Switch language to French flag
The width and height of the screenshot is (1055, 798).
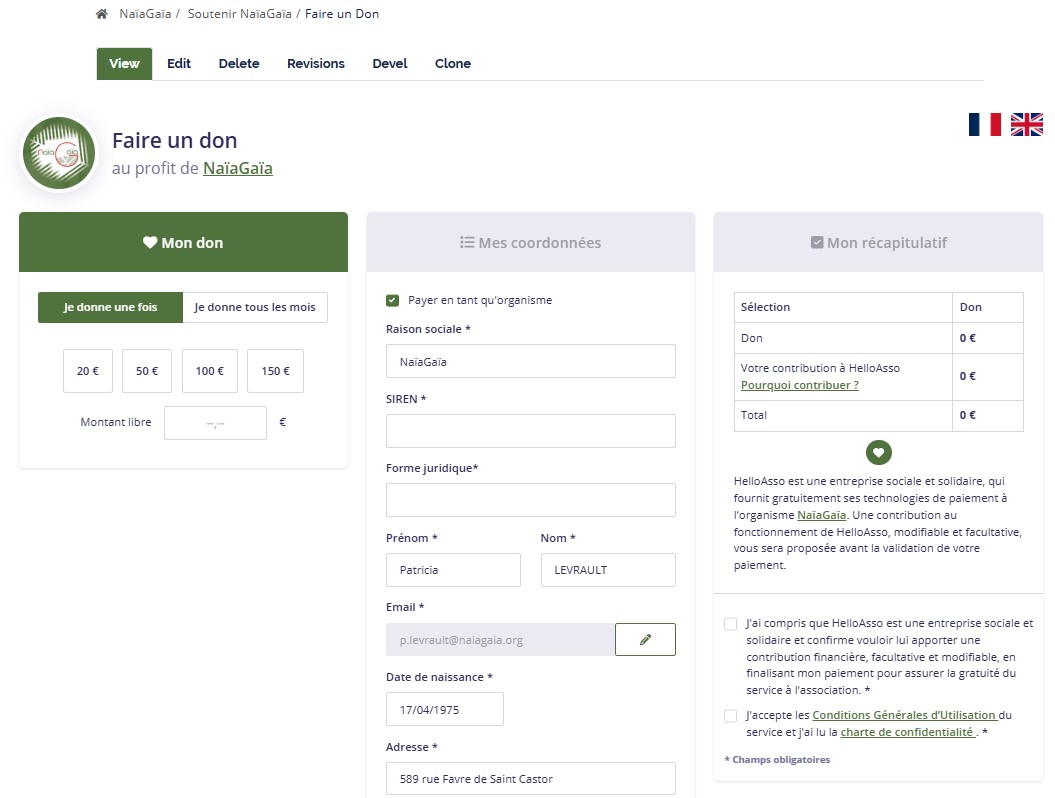(x=984, y=124)
